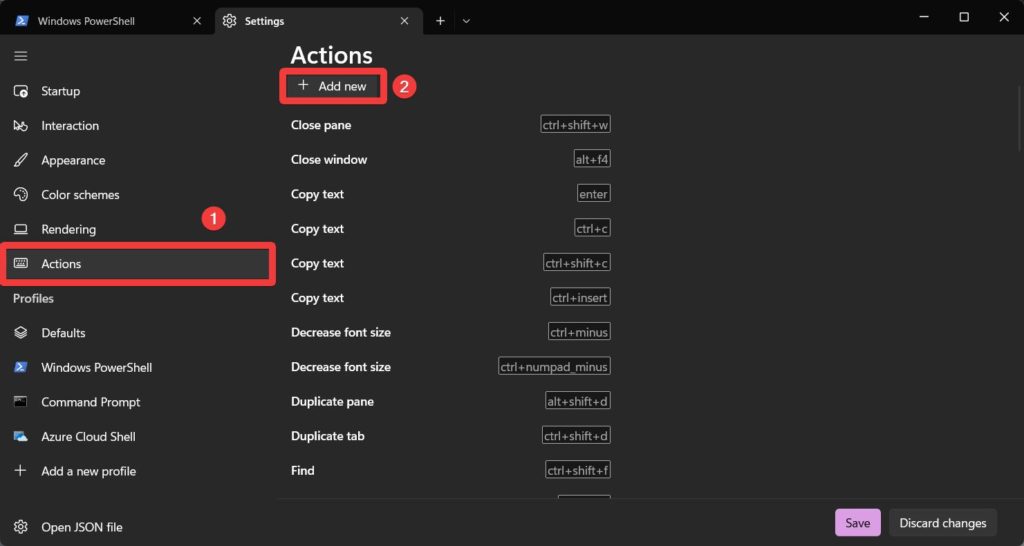The height and width of the screenshot is (546, 1024).
Task: Expand the new tab dropdown arrow
Action: [x=466, y=21]
